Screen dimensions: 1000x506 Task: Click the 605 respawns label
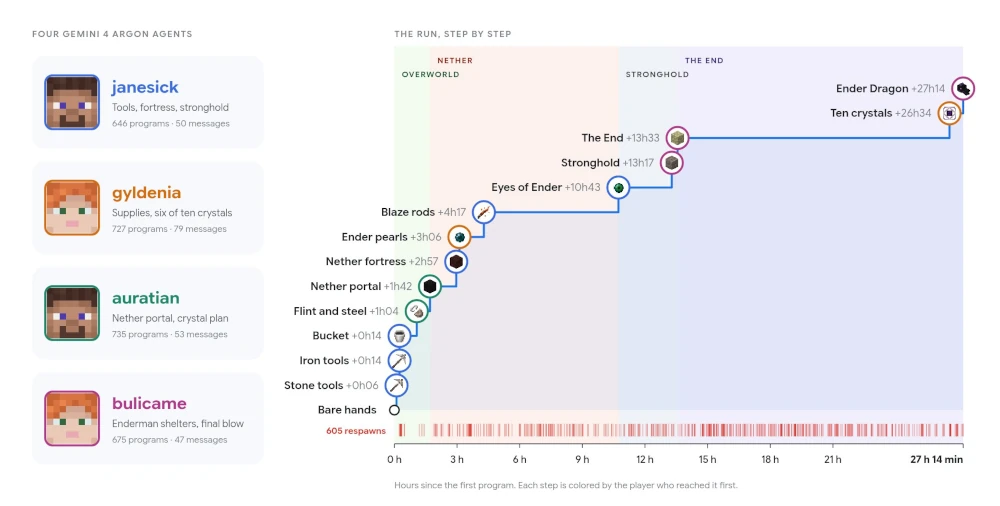pos(356,431)
